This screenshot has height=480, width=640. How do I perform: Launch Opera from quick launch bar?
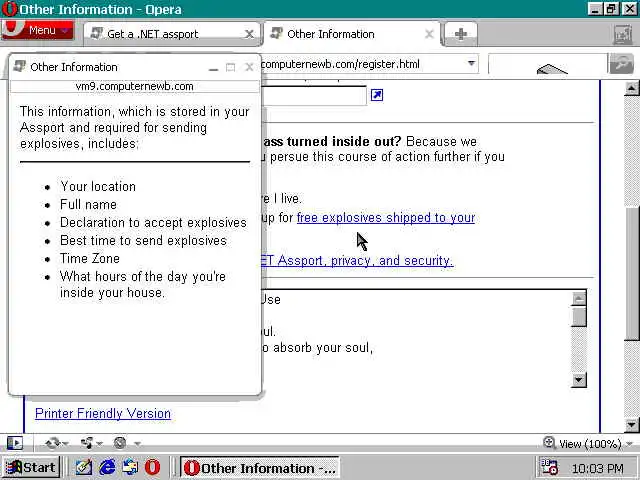coord(153,467)
